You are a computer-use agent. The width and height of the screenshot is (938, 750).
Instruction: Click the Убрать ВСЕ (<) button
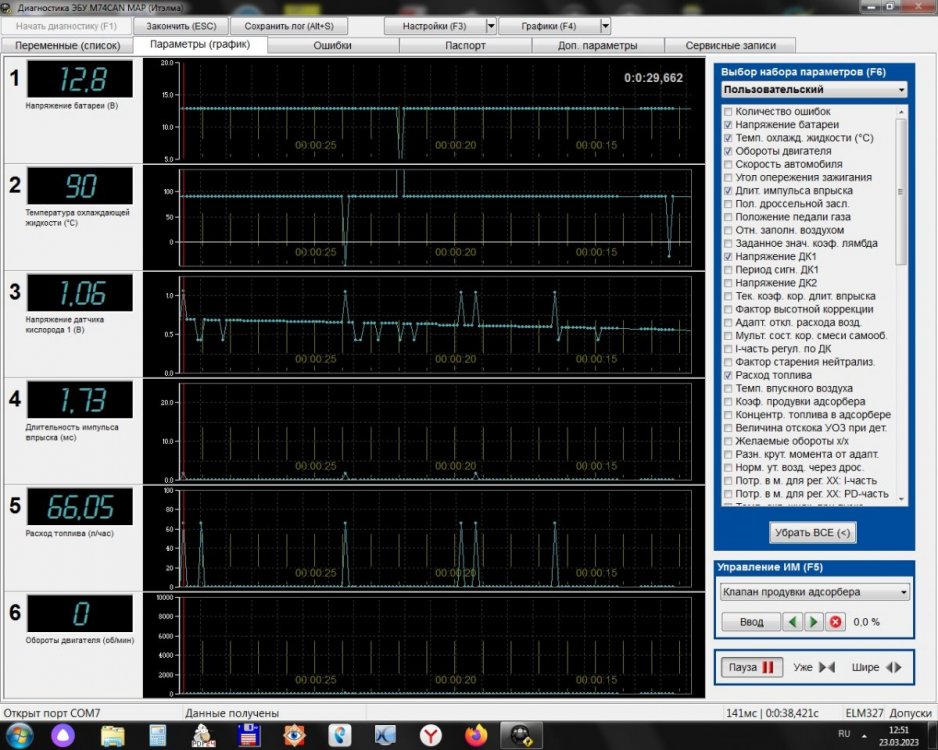point(813,533)
